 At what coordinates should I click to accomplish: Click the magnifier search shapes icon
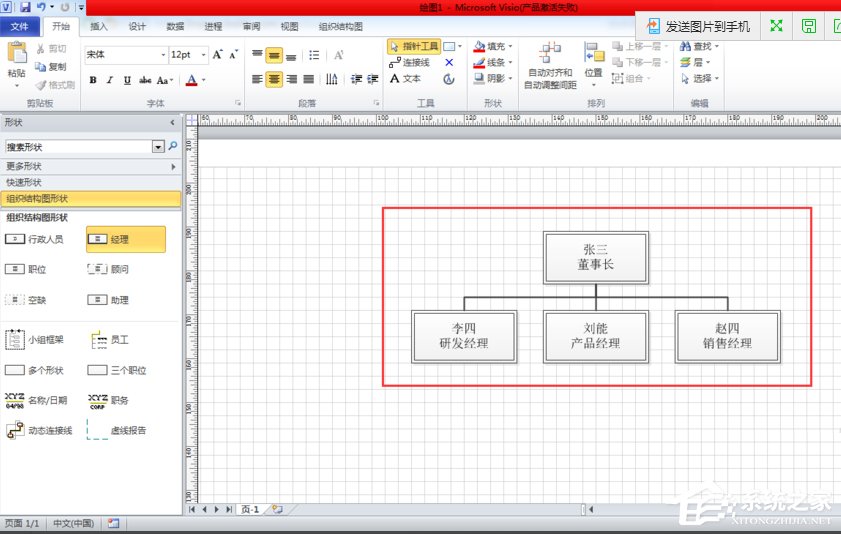[x=173, y=146]
